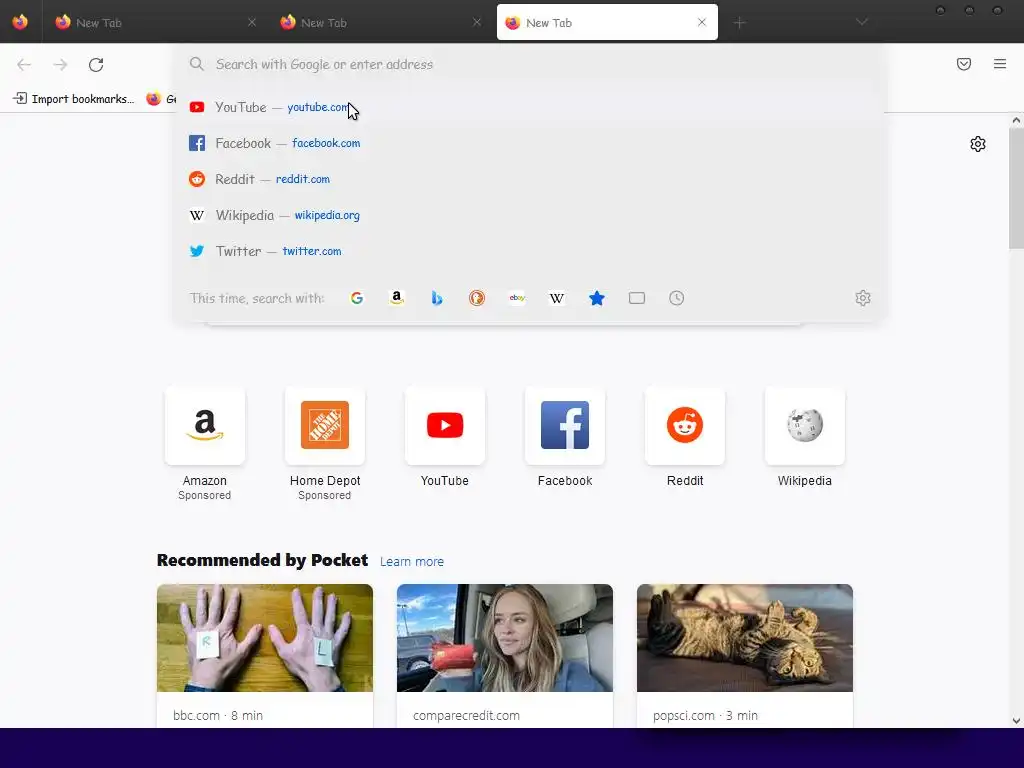The height and width of the screenshot is (768, 1024).
Task: Click Learn more link beside Pocket heading
Action: (x=411, y=562)
